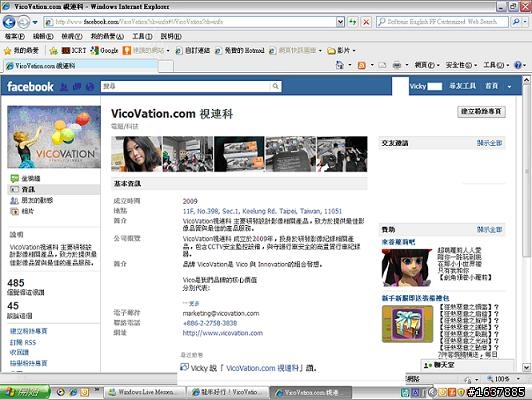Click the Facebook search field
The width and height of the screenshot is (532, 400).
coord(186,87)
